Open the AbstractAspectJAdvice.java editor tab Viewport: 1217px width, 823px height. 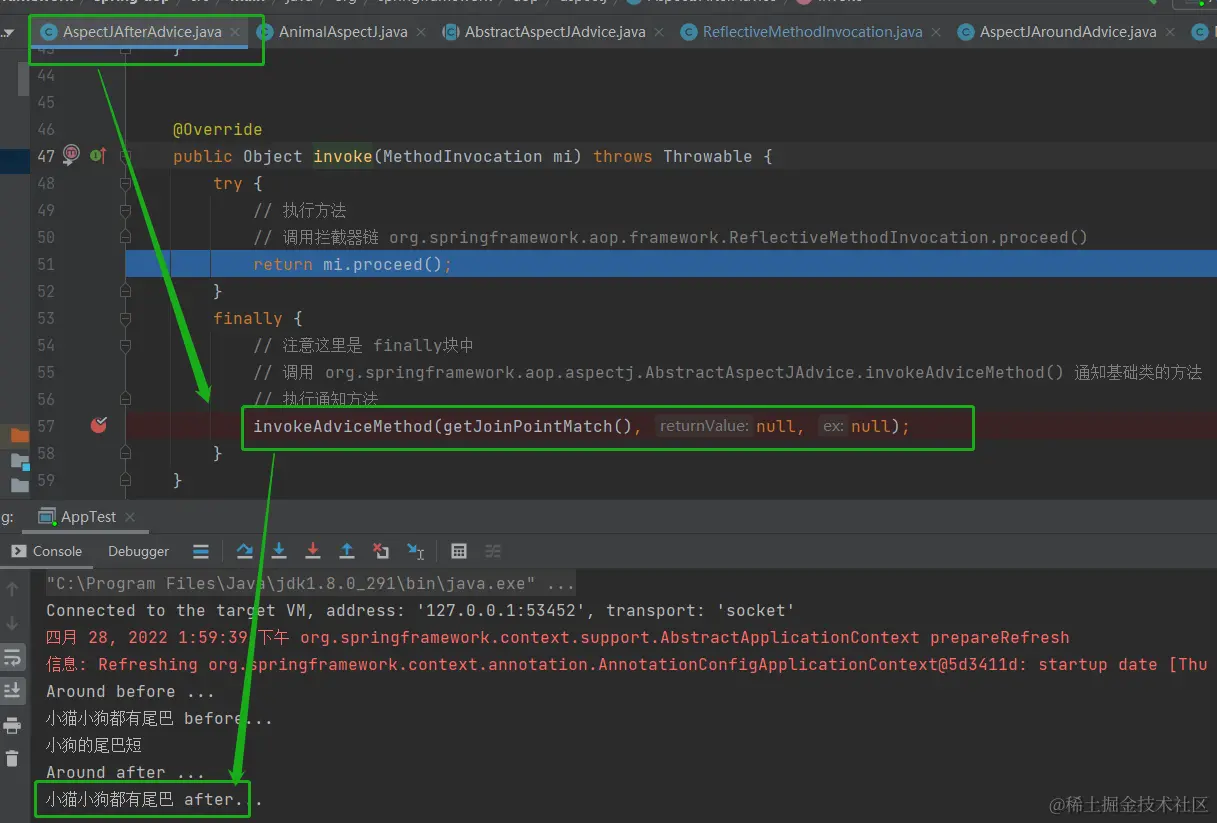(555, 32)
